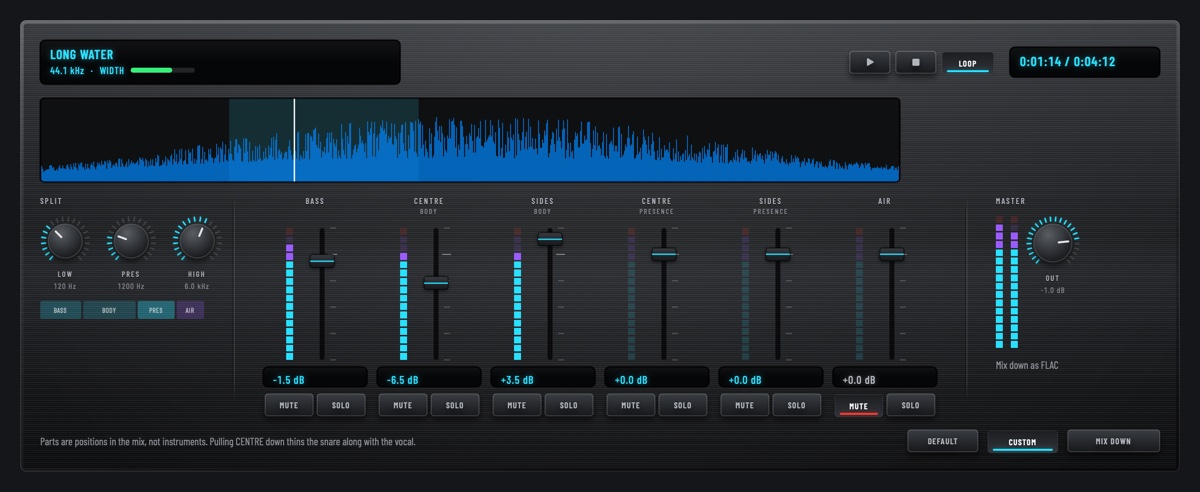Click the SIDES BODY fader handle
Image resolution: width=1200 pixels, height=492 pixels.
[550, 238]
